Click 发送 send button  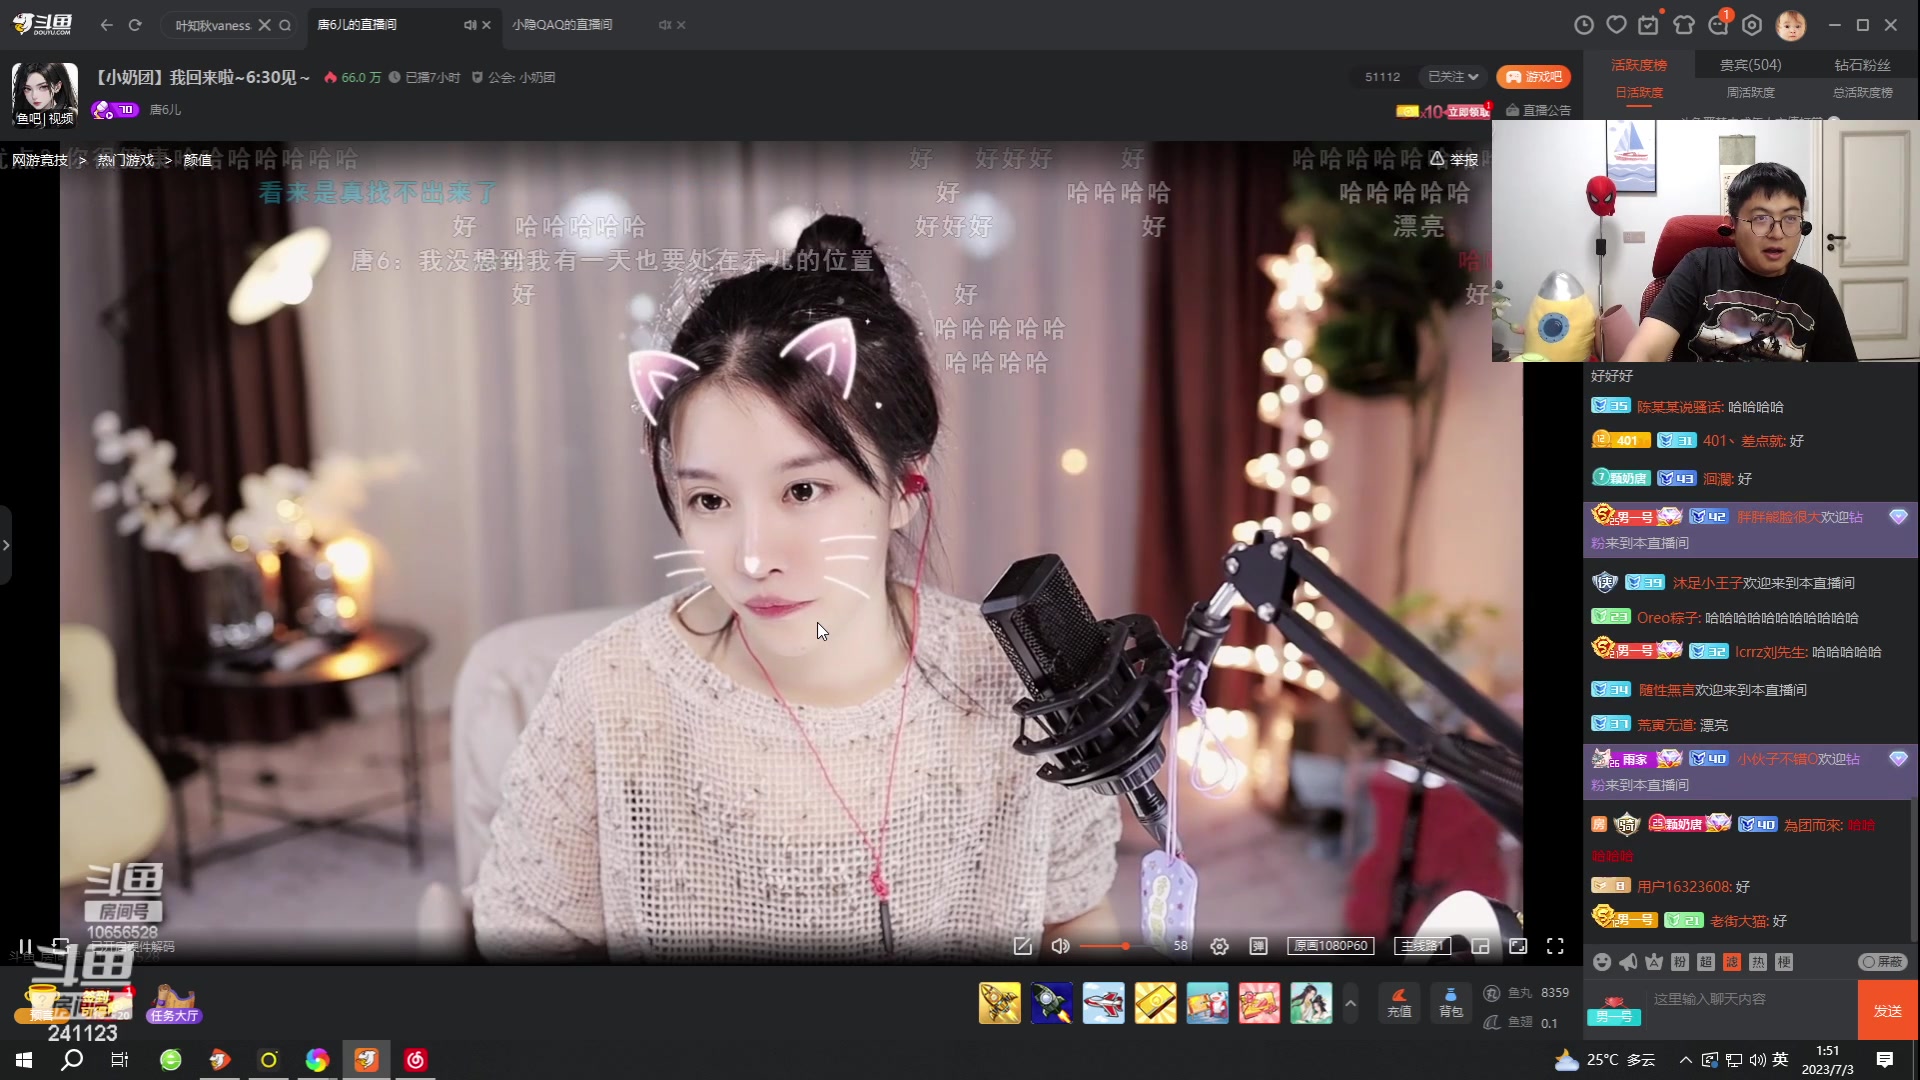tap(1888, 1011)
